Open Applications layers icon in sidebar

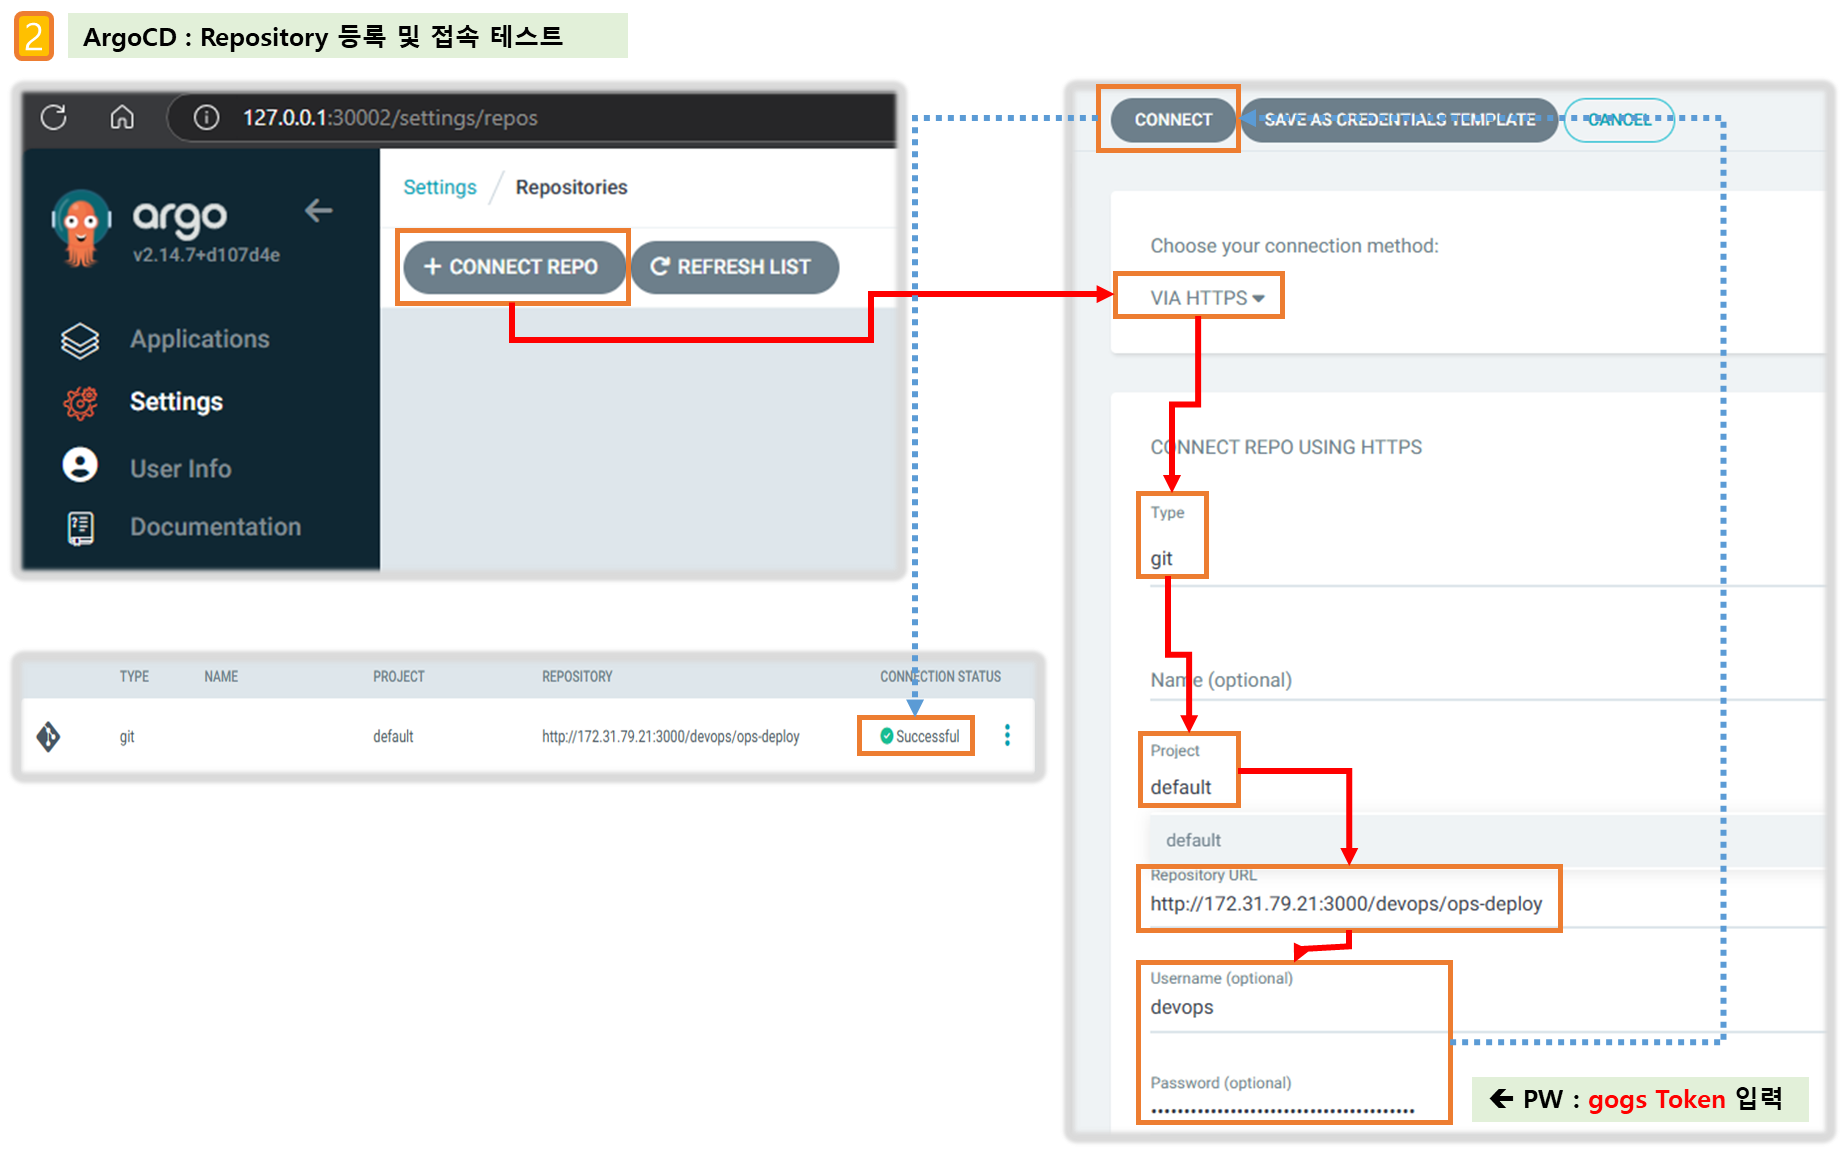click(80, 340)
